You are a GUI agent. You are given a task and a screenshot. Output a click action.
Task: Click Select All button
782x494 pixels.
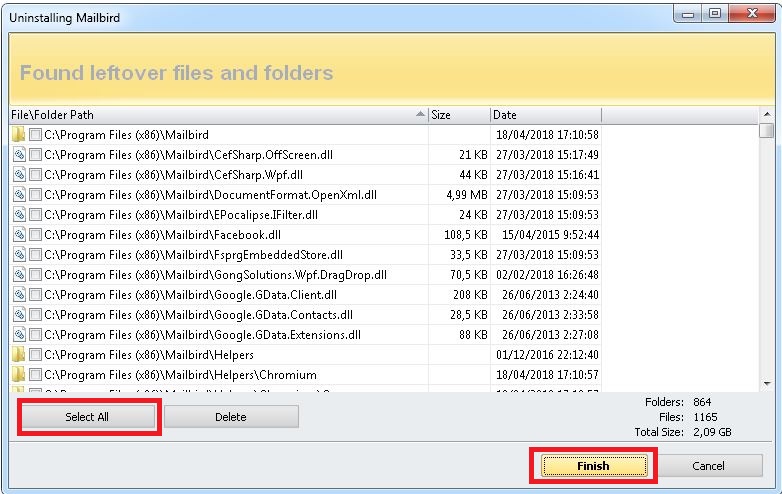point(87,417)
